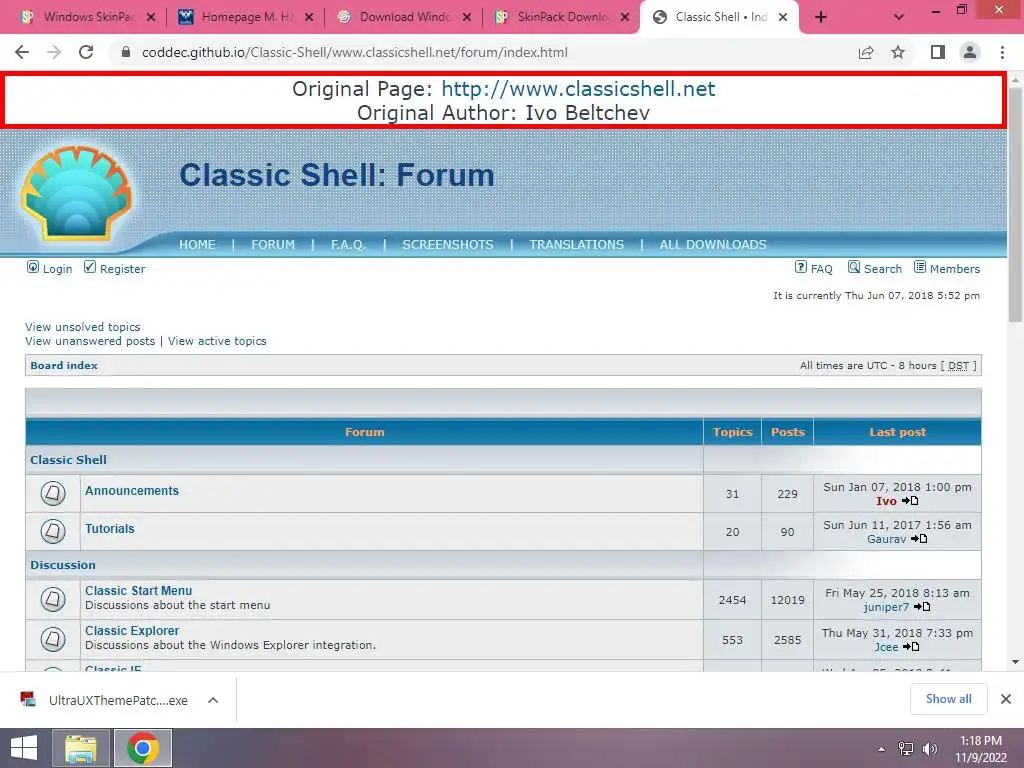
Task: Open the Discussion category heading
Action: pyautogui.click(x=63, y=565)
